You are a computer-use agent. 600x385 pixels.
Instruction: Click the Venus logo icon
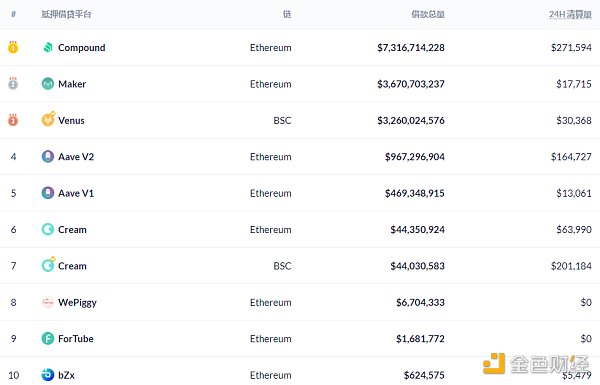coord(48,119)
